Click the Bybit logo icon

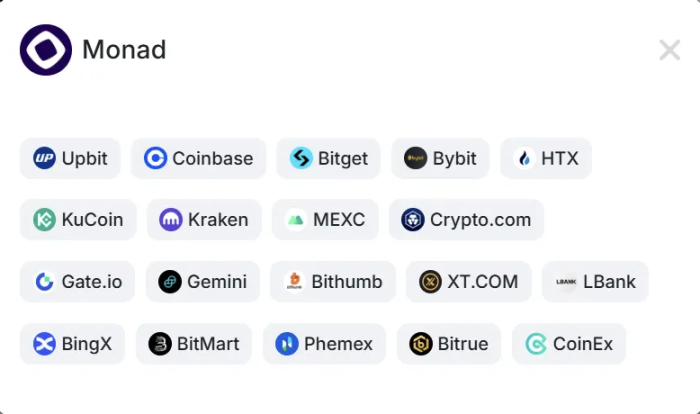click(x=415, y=158)
